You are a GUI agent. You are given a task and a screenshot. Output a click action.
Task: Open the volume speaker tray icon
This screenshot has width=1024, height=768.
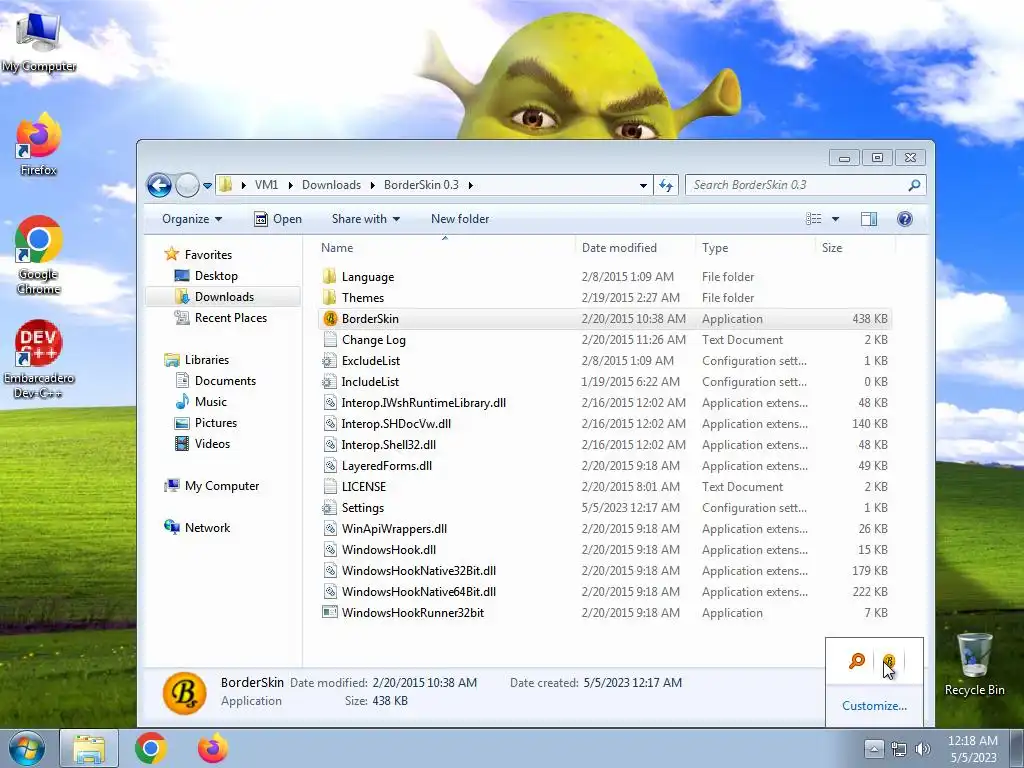coord(923,749)
